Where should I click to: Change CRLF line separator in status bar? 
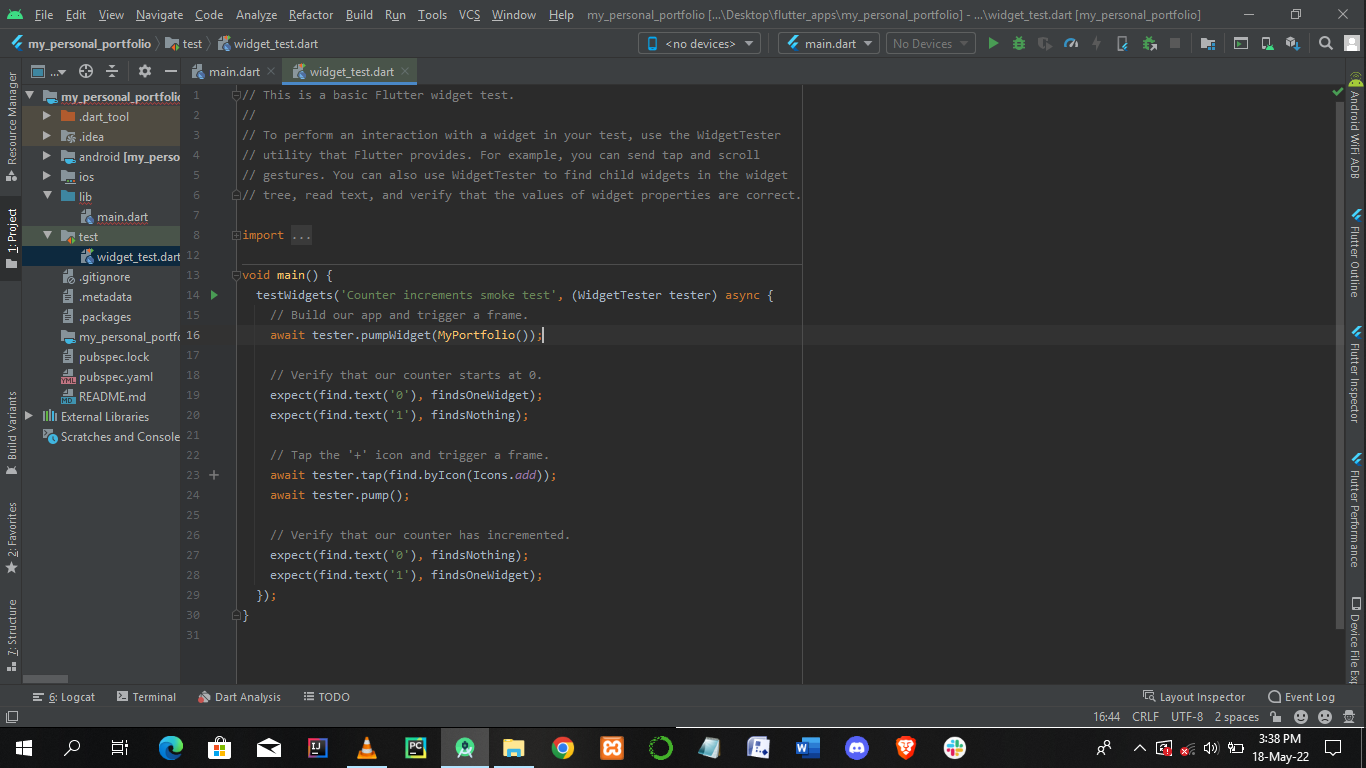pos(1145,717)
